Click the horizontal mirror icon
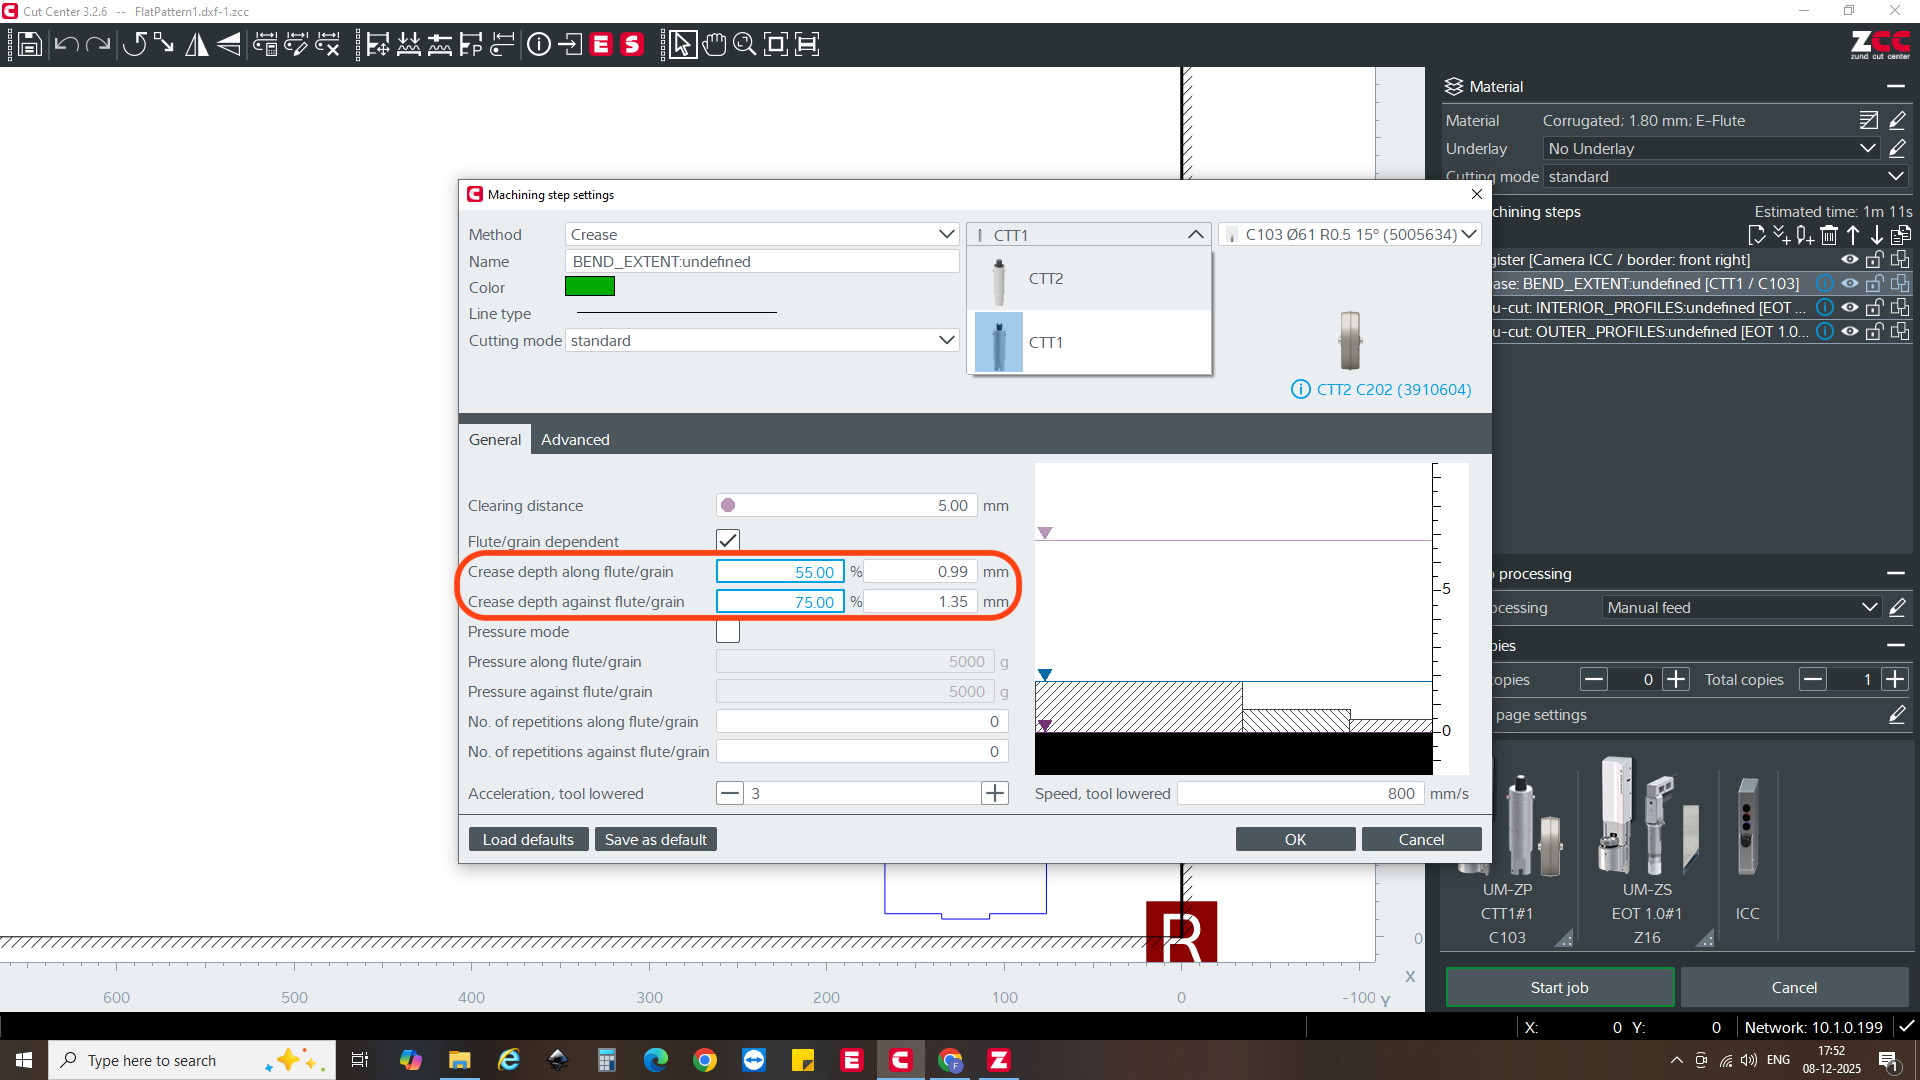The width and height of the screenshot is (1920, 1080). (x=197, y=44)
